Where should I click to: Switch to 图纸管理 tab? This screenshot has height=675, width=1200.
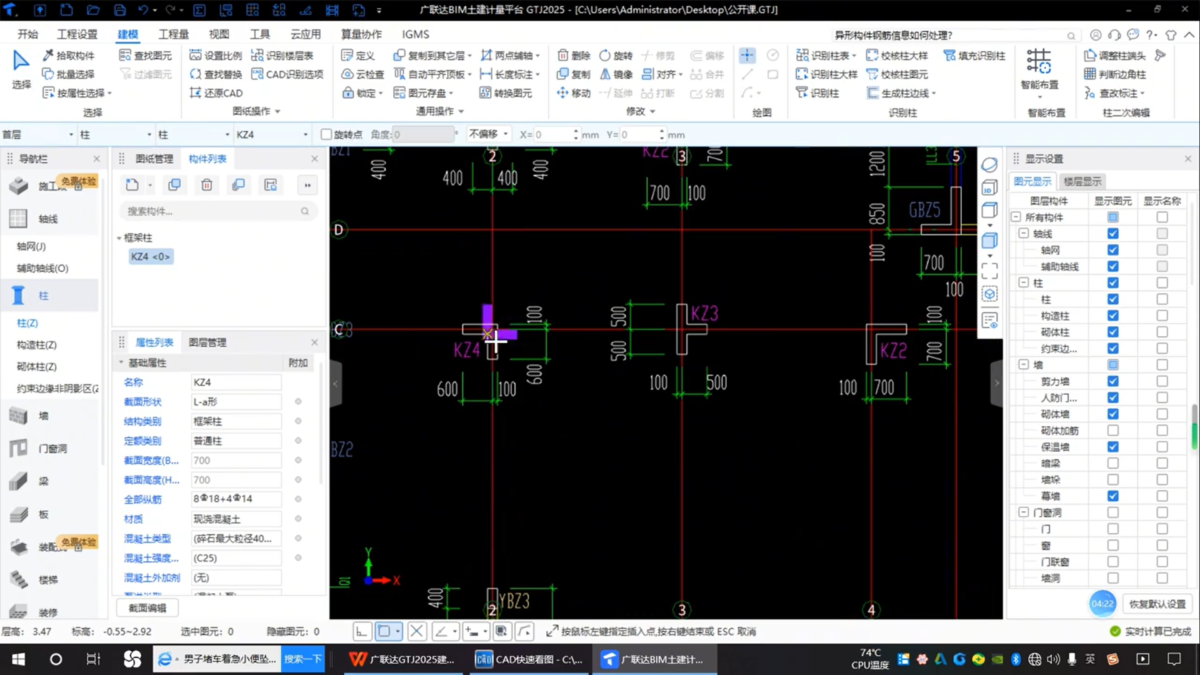click(x=154, y=159)
